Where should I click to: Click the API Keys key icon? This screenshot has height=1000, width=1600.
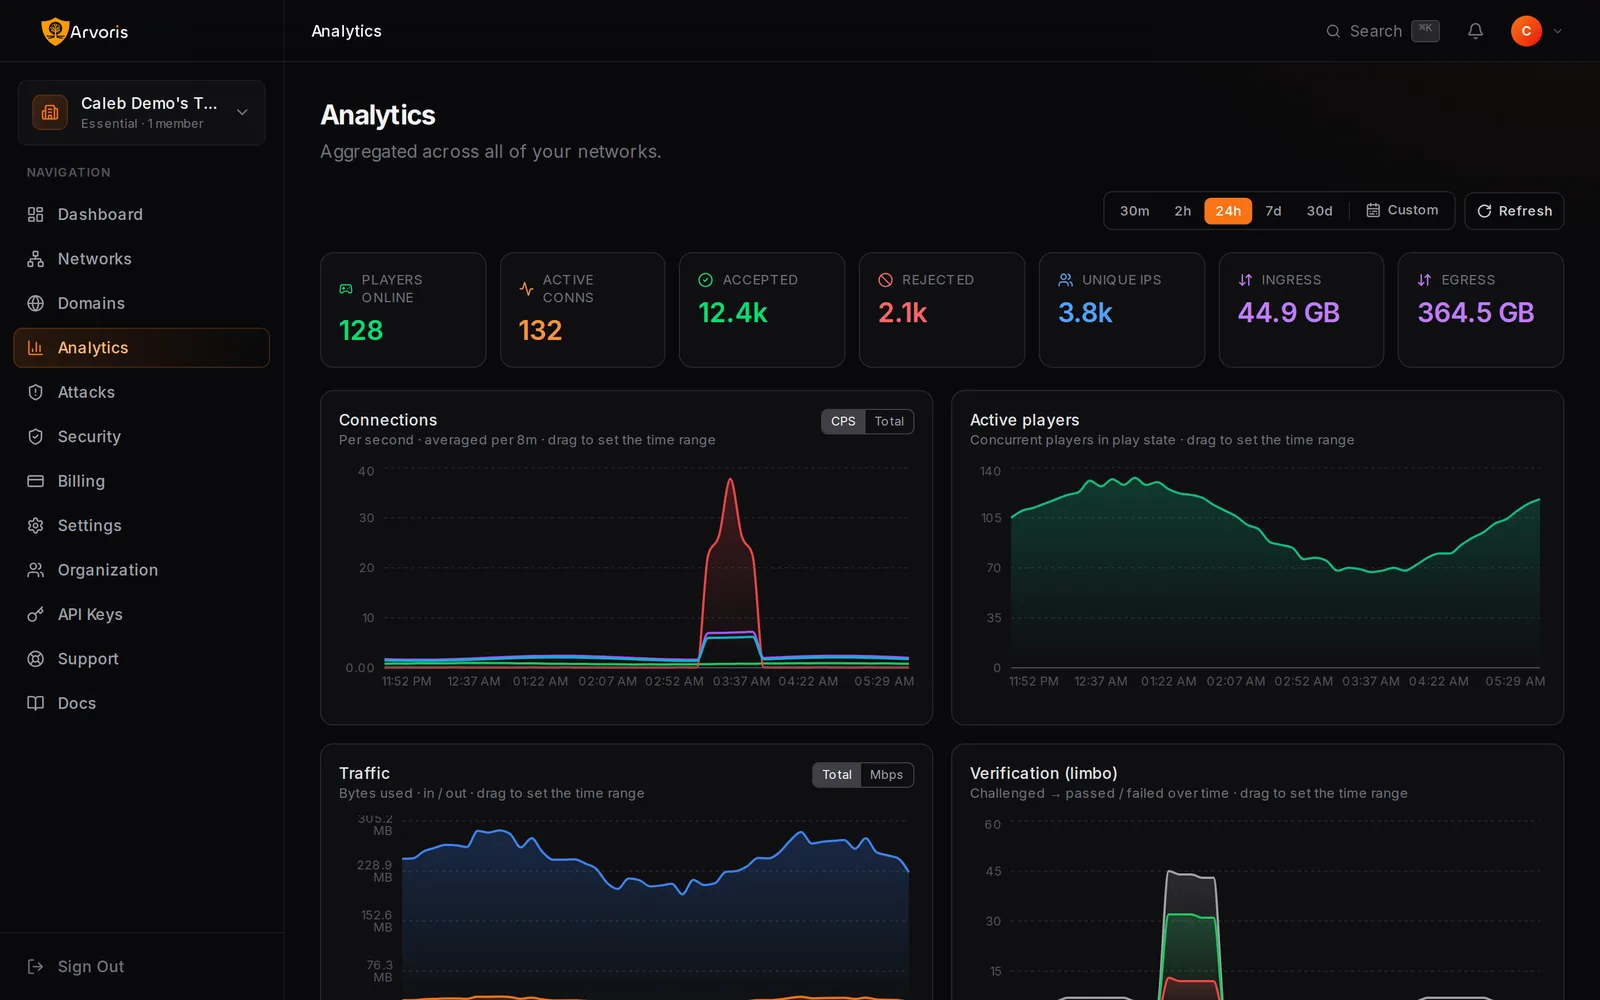tap(35, 615)
